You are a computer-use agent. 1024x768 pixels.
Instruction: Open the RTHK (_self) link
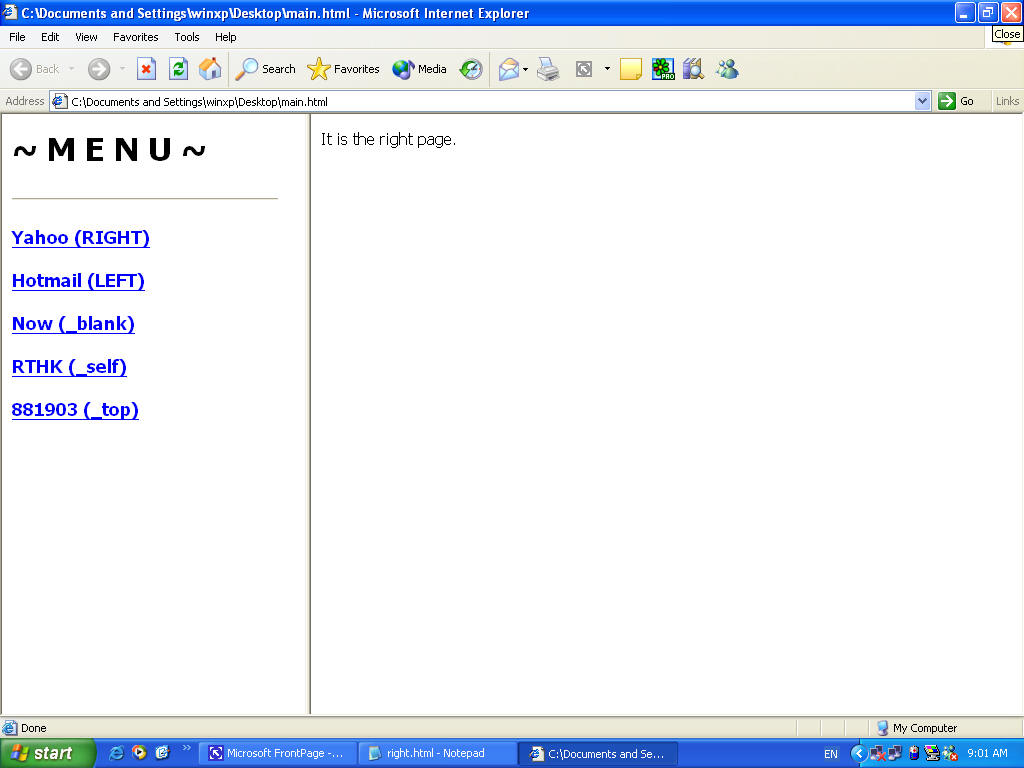[69, 367]
